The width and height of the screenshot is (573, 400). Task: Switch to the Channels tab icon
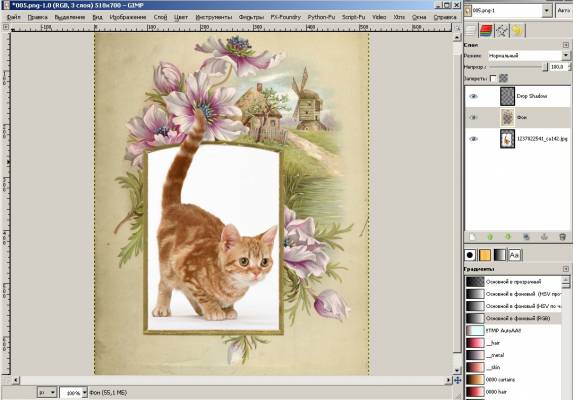click(x=486, y=30)
